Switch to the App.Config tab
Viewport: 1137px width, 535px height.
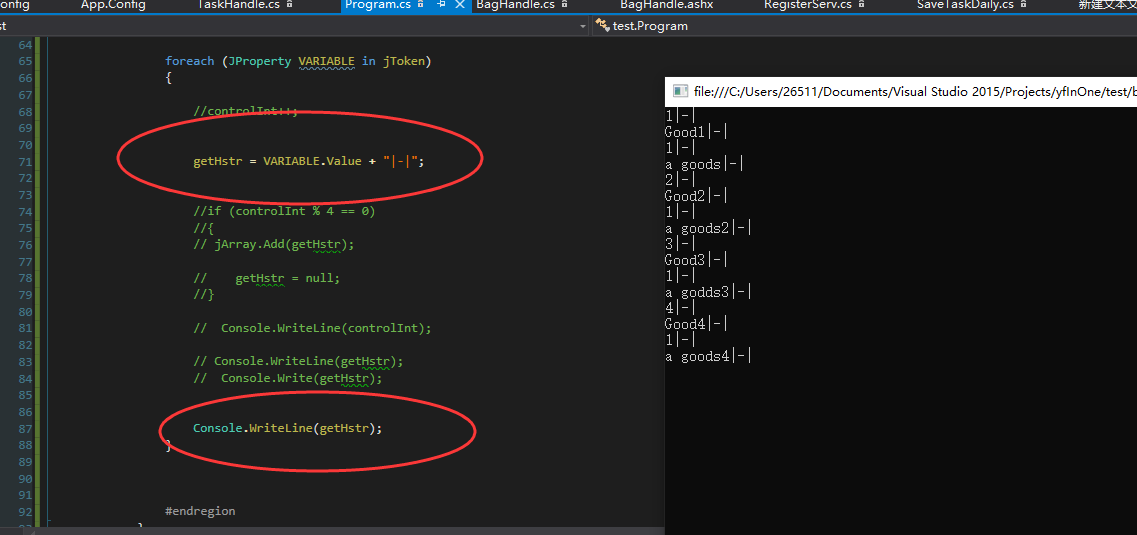[113, 5]
